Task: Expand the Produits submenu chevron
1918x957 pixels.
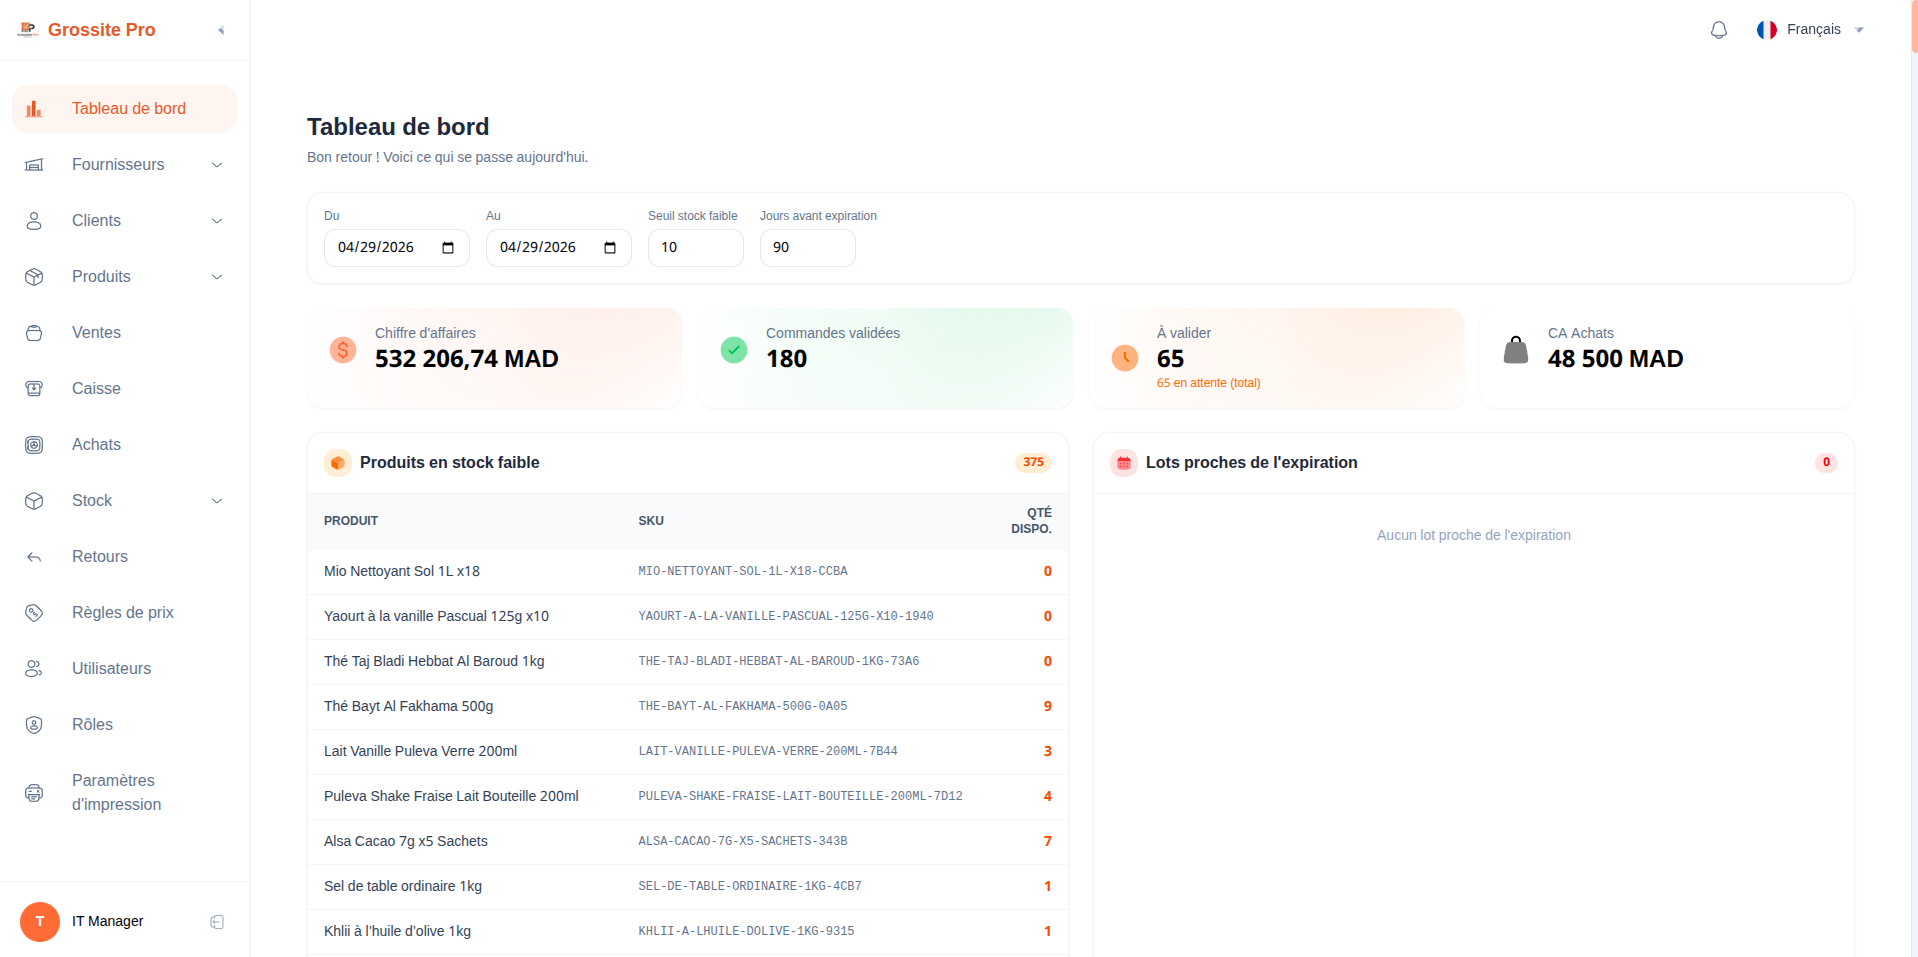Action: coord(217,277)
